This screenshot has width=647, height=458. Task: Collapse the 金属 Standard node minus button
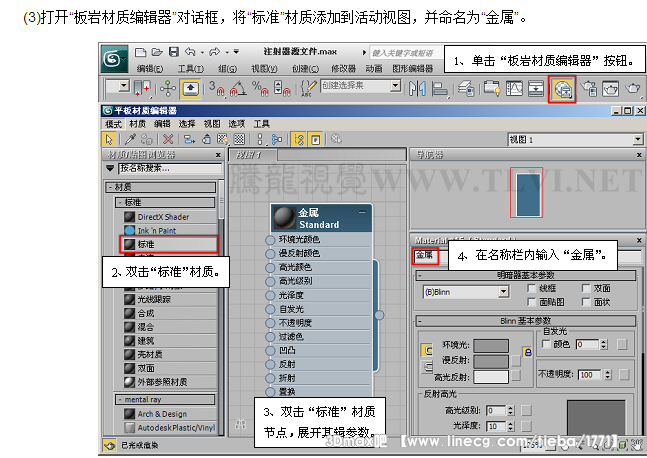click(362, 212)
